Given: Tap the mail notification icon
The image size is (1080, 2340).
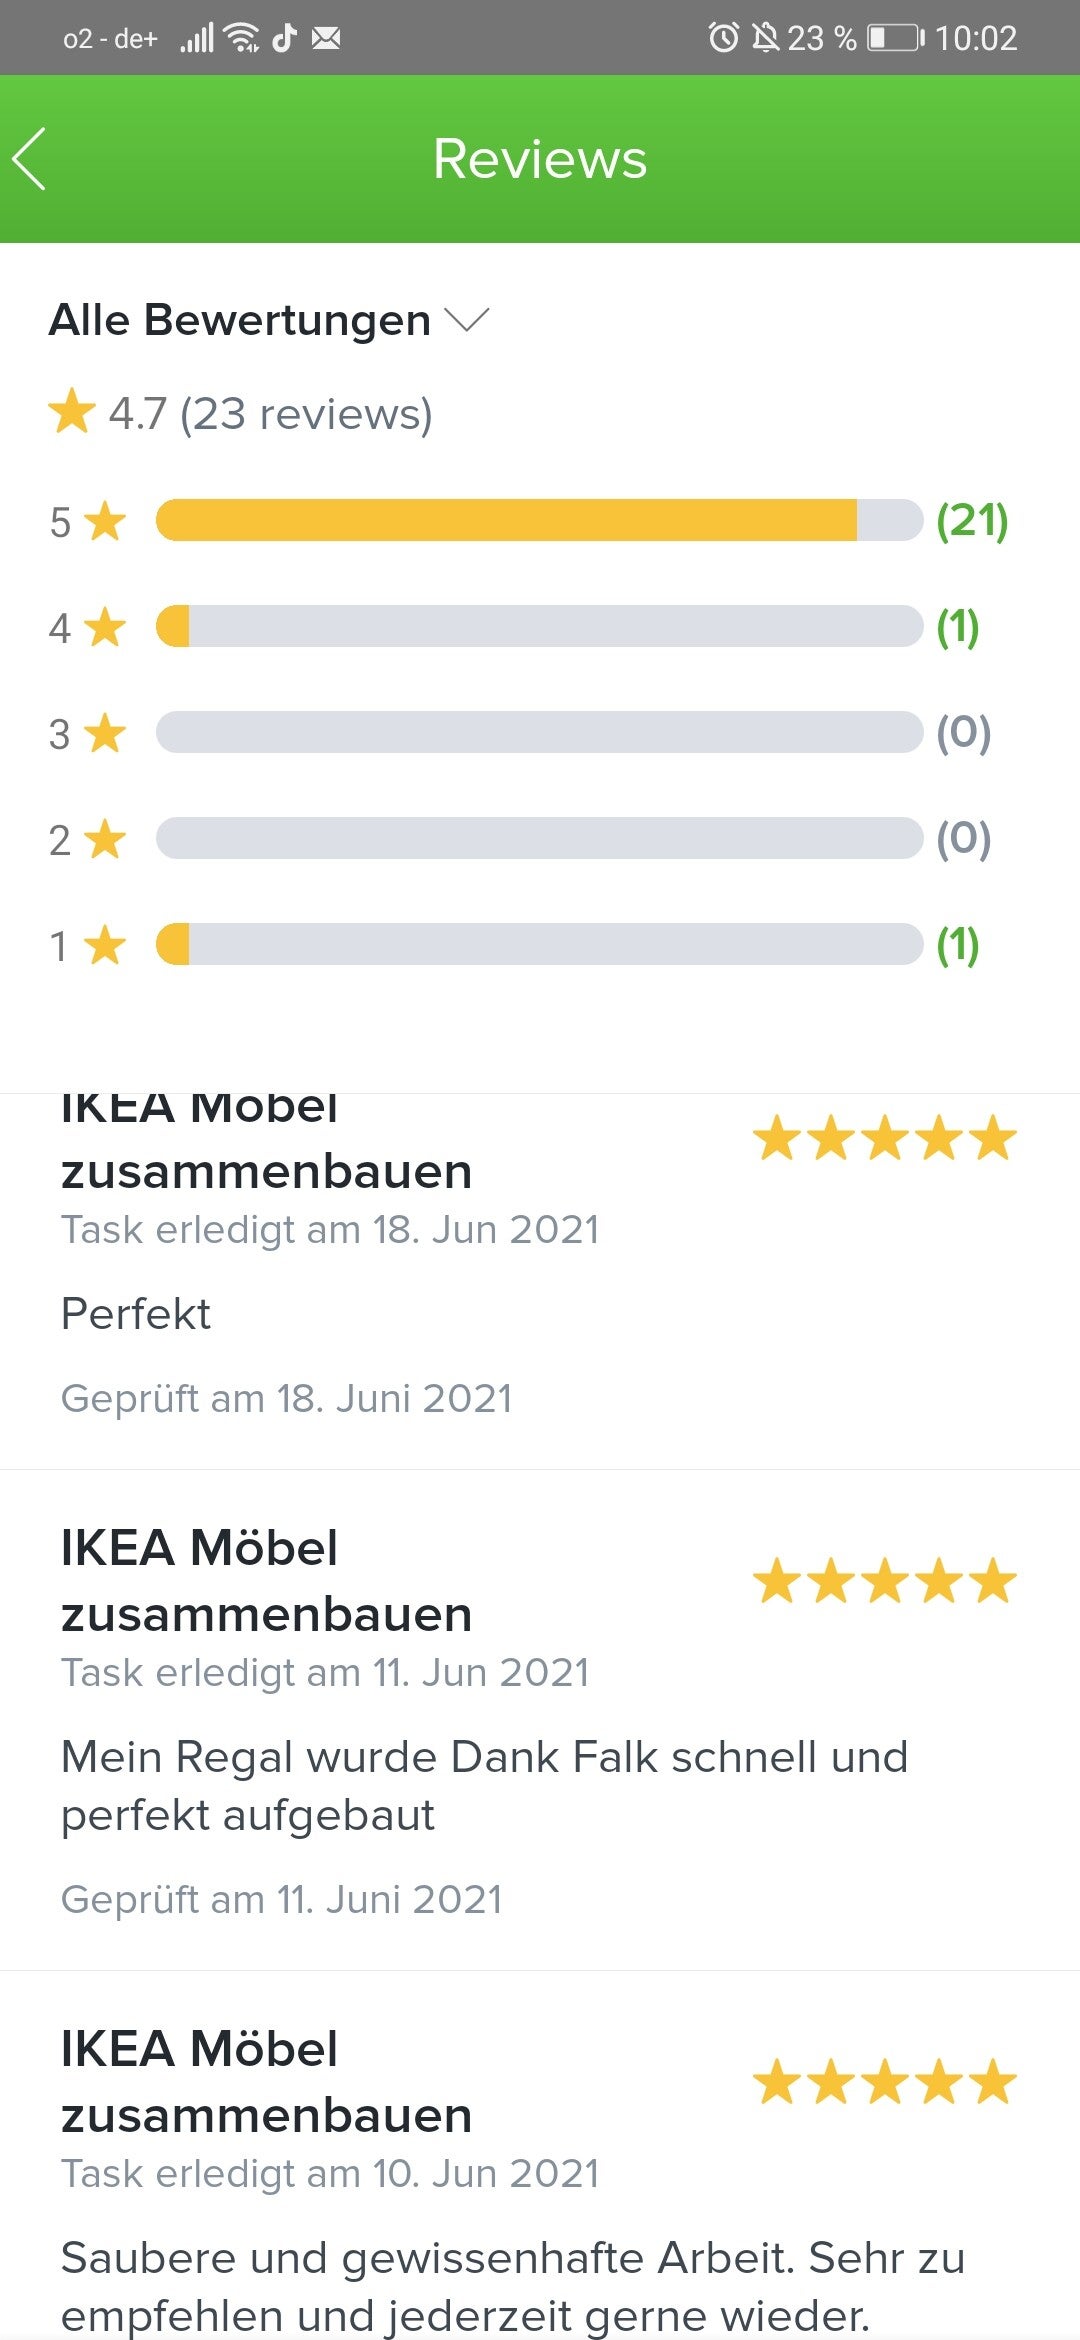Looking at the screenshot, I should 326,38.
